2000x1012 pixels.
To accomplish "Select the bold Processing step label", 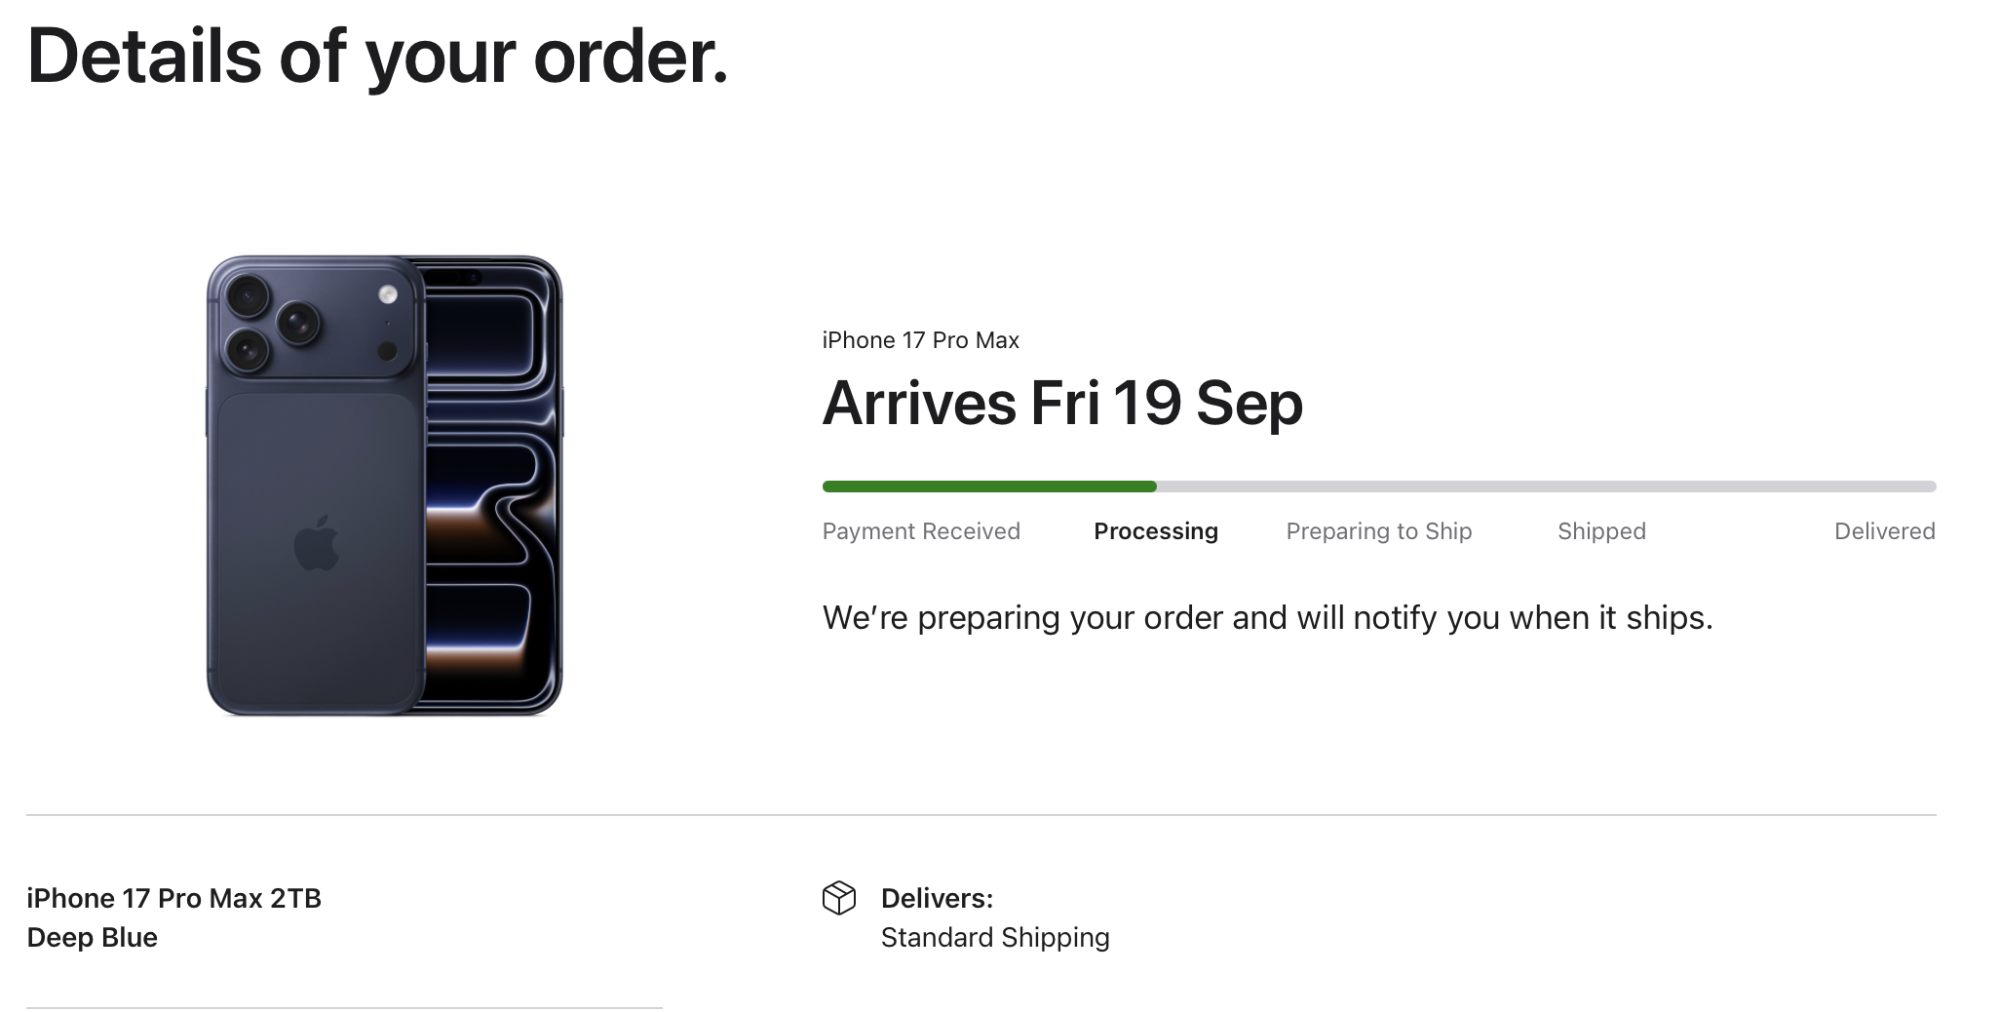I will [x=1155, y=531].
